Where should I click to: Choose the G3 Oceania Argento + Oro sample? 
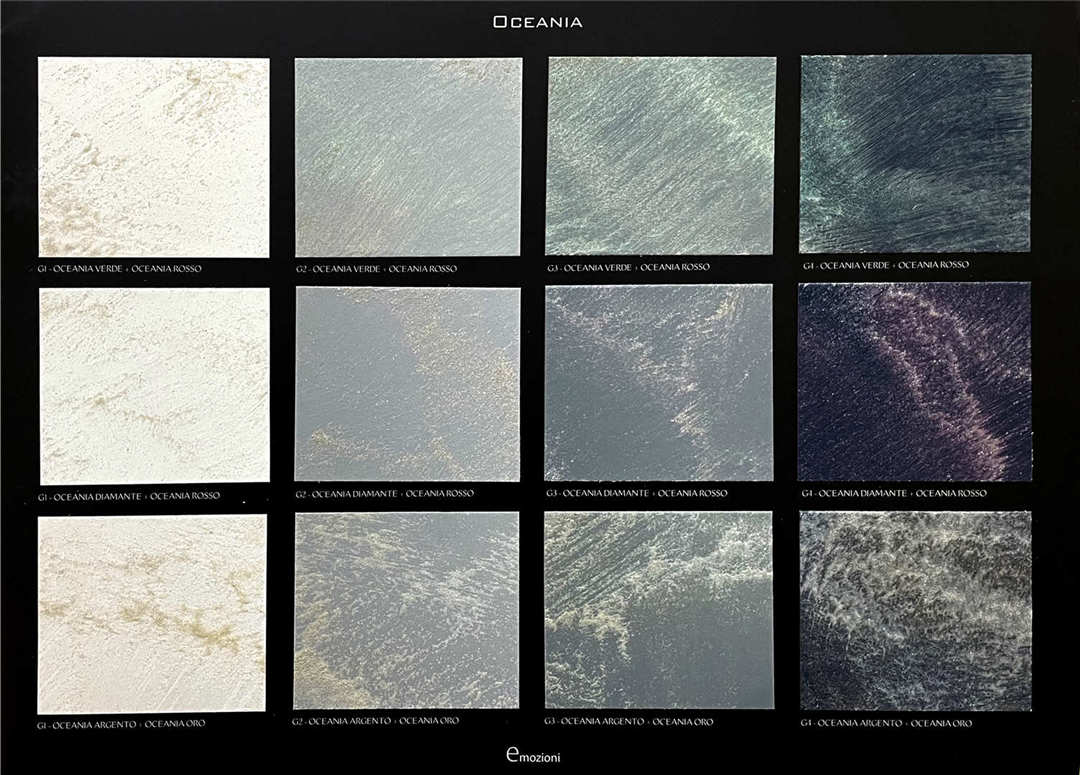pyautogui.click(x=658, y=610)
